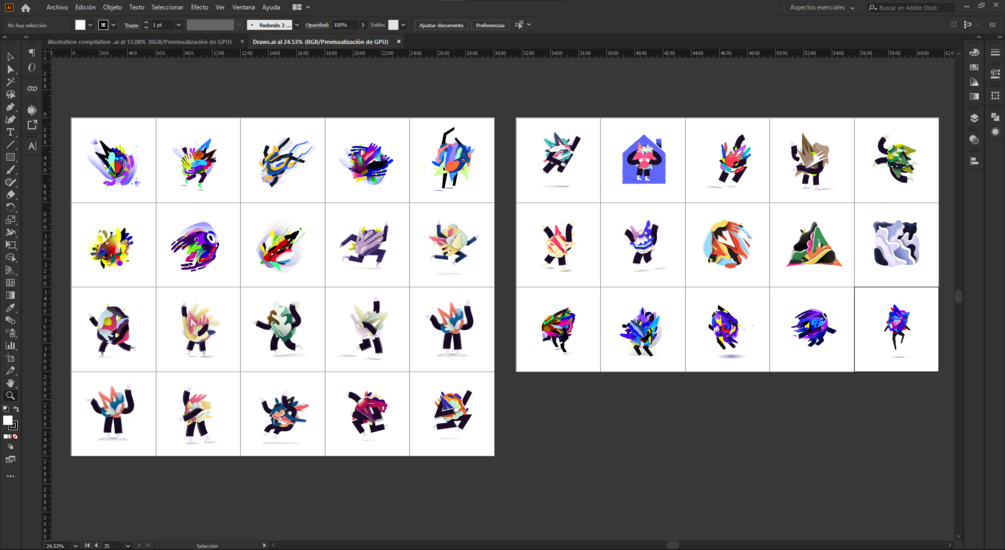This screenshot has width=1005, height=550.
Task: Open the Pathfinder panel icon
Action: pyautogui.click(x=995, y=117)
